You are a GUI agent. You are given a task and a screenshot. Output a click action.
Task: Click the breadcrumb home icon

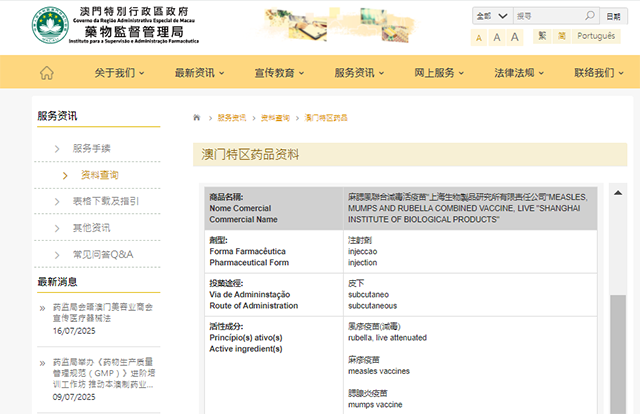coord(197,118)
